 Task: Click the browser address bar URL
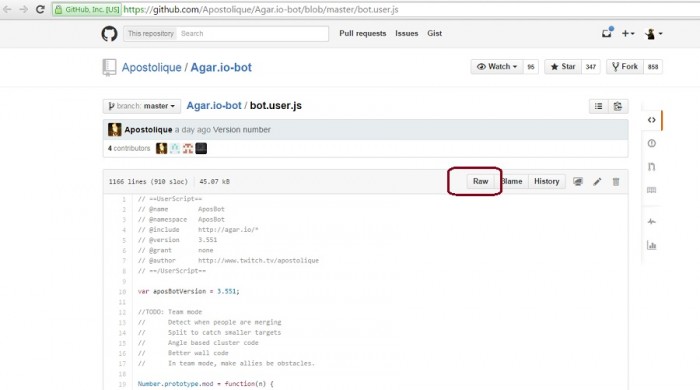260,9
